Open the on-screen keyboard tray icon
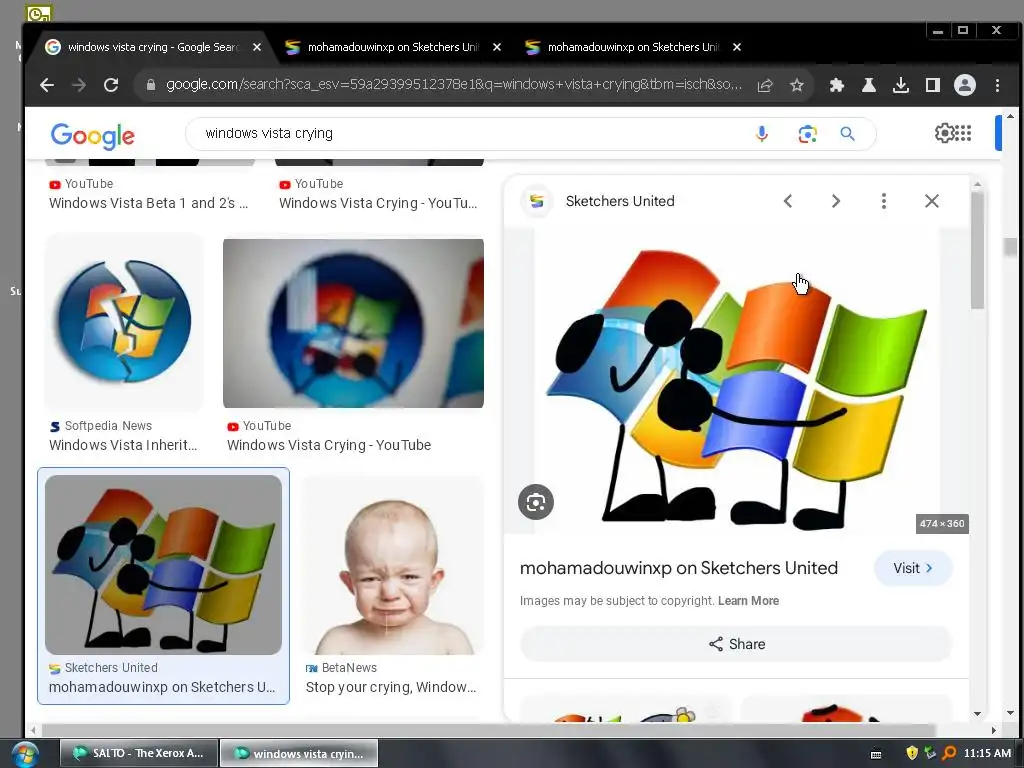Image resolution: width=1024 pixels, height=768 pixels. tap(876, 754)
